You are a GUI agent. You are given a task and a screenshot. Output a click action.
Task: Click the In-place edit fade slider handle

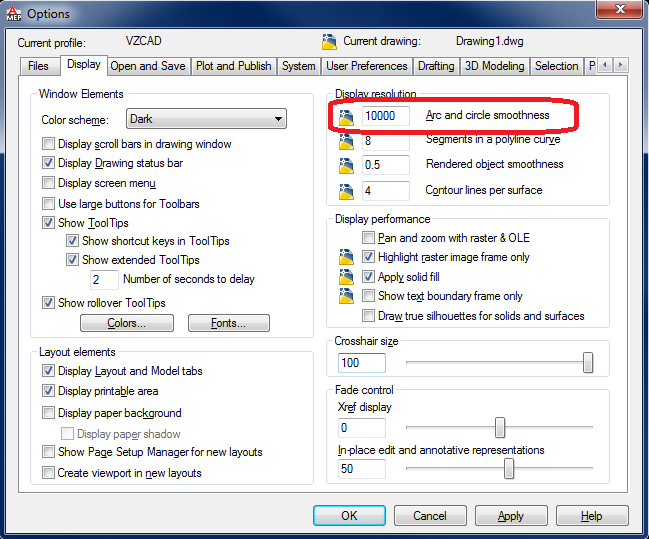(x=509, y=469)
